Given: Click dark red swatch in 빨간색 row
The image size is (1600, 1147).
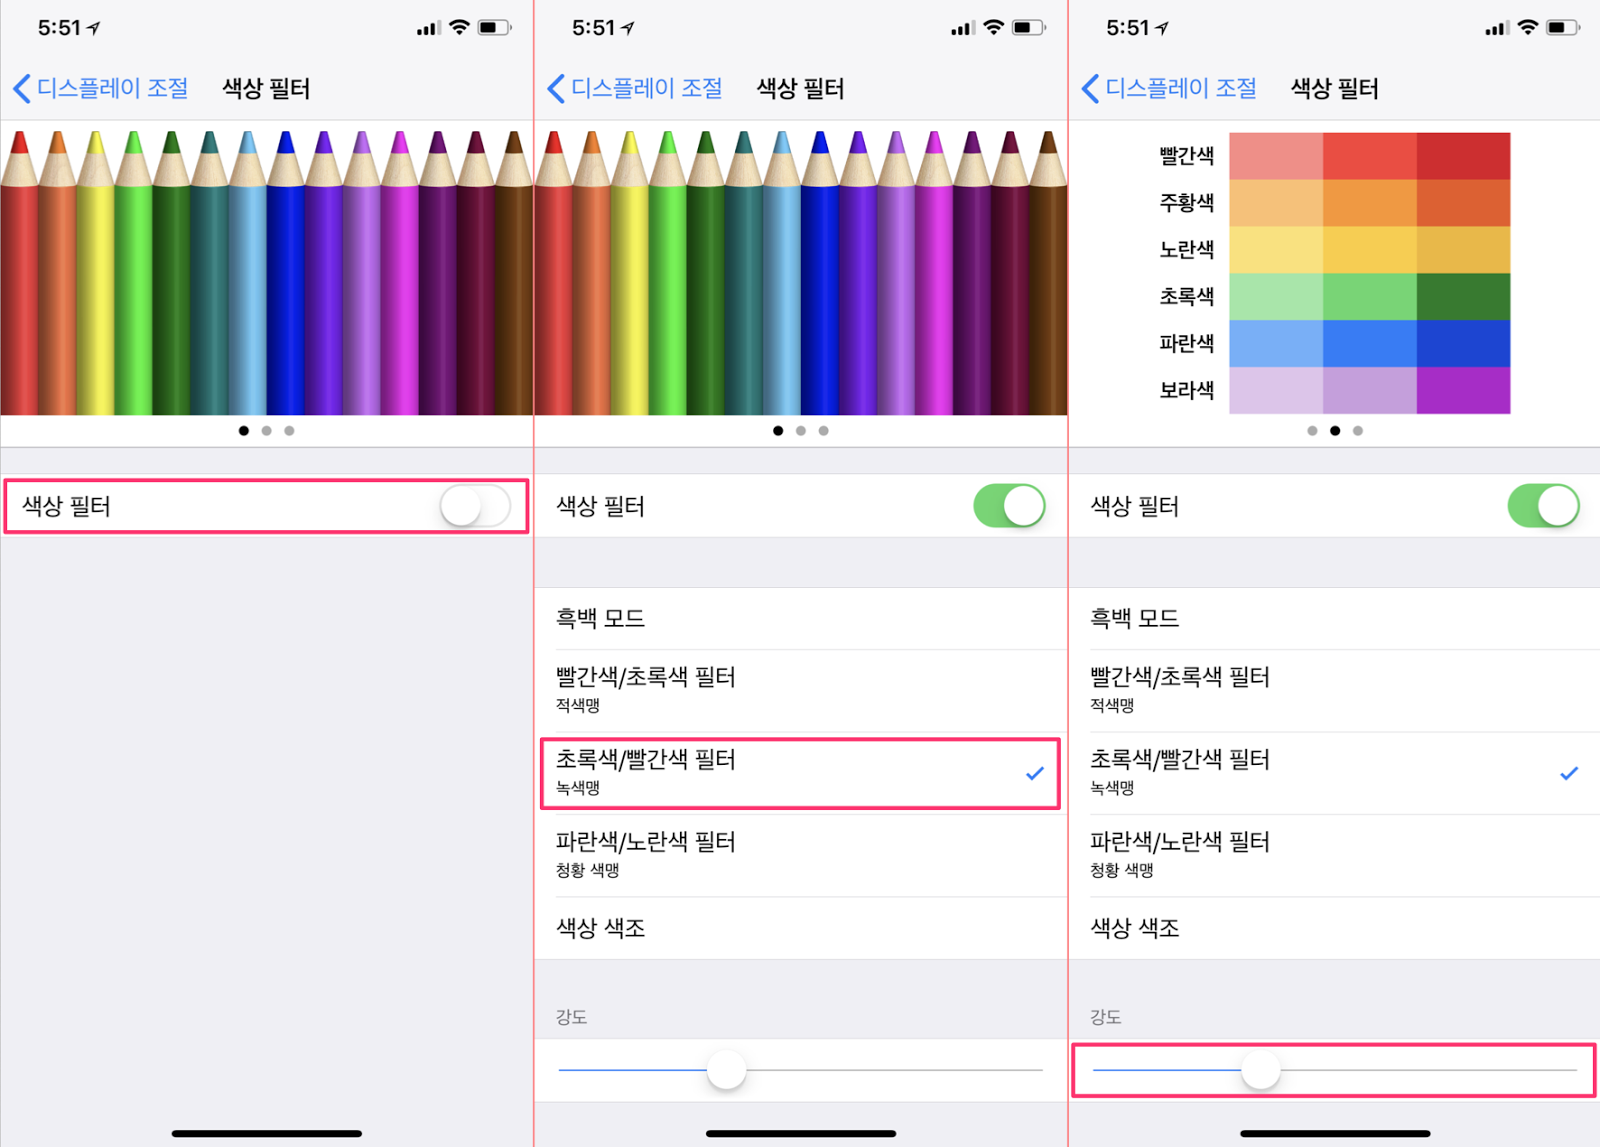Looking at the screenshot, I should click(1463, 156).
